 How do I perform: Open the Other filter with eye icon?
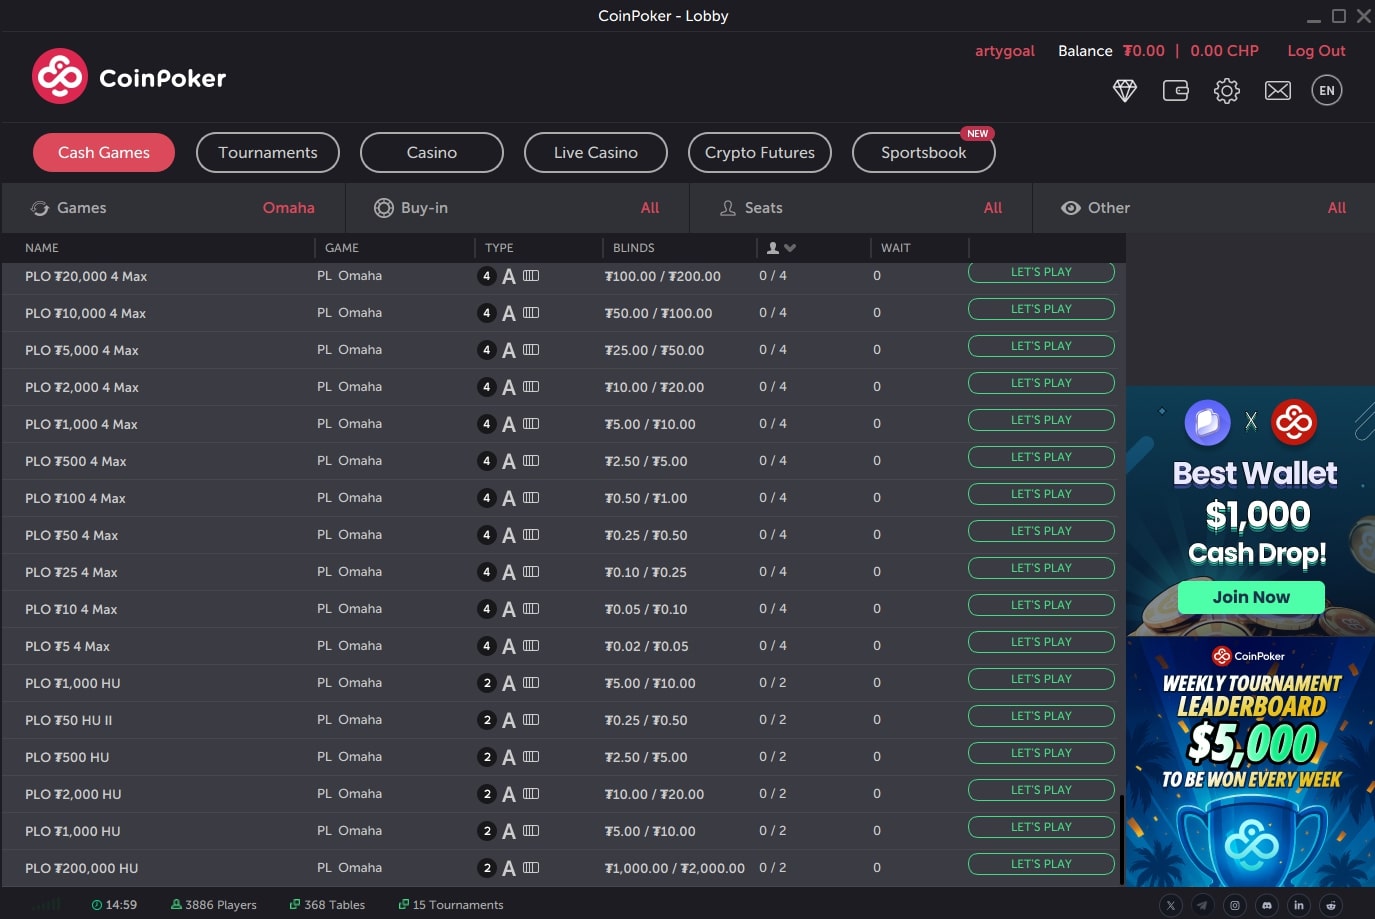click(1203, 208)
